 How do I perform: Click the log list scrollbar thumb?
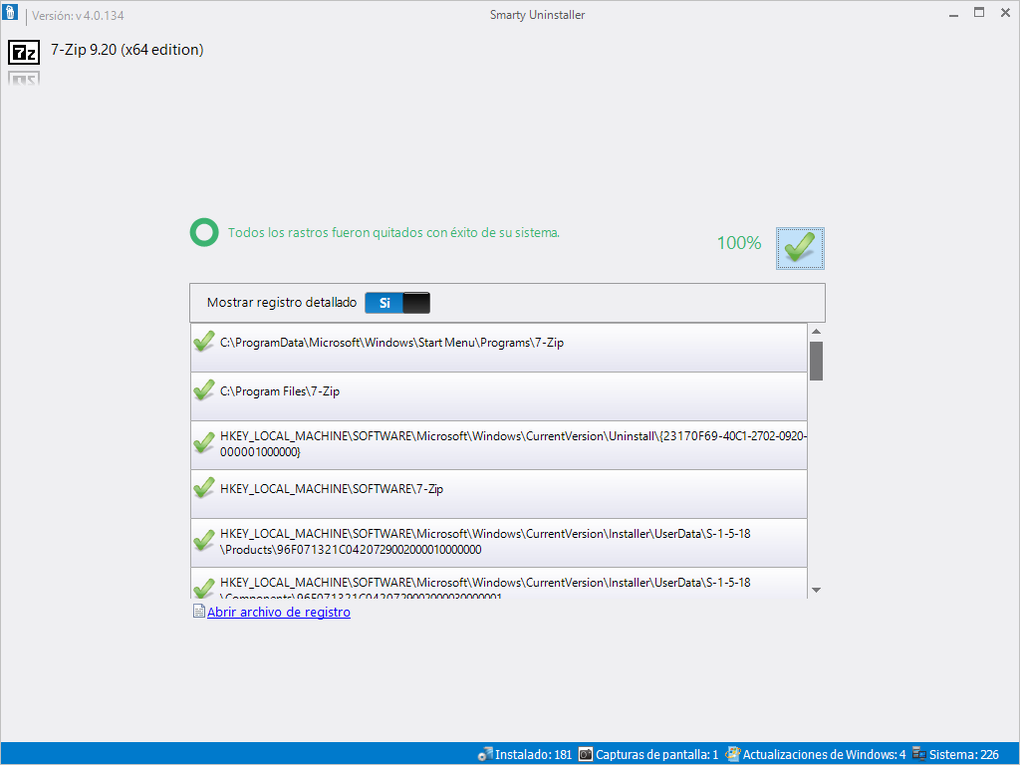[x=816, y=361]
